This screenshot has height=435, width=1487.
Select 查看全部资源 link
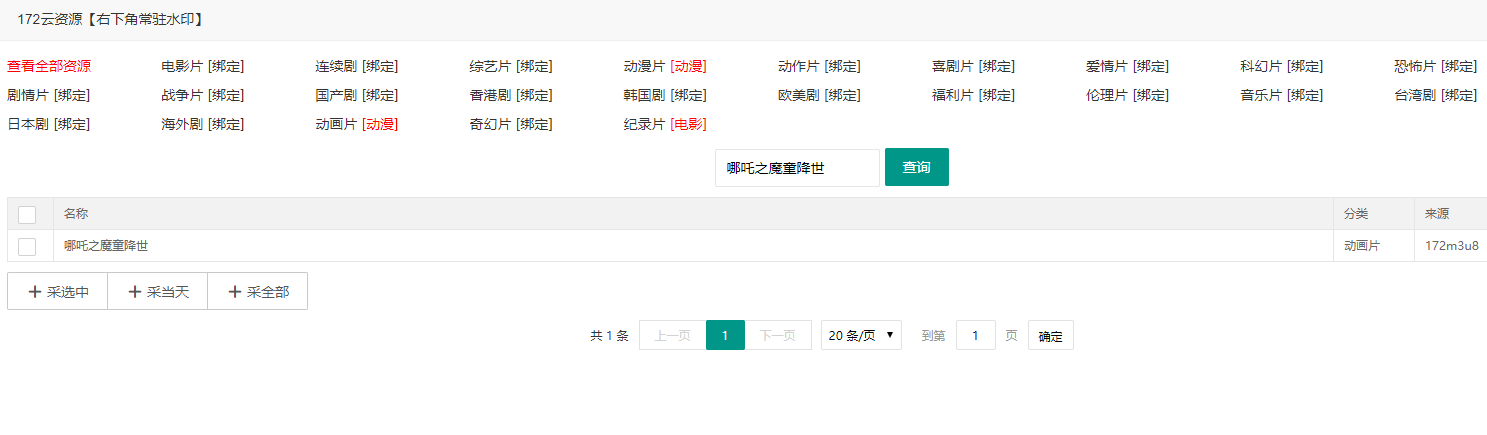click(x=49, y=67)
